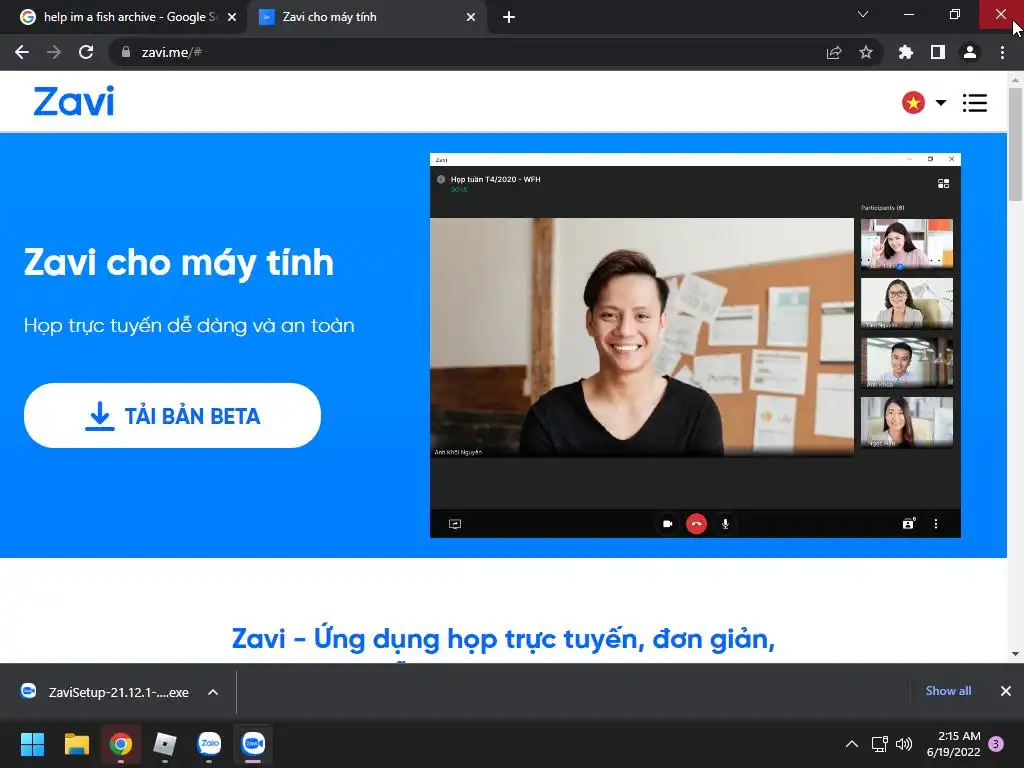Click the 'Zavi - Ứng dụng họp trực tuyến' heading
The height and width of the screenshot is (768, 1024).
504,638
